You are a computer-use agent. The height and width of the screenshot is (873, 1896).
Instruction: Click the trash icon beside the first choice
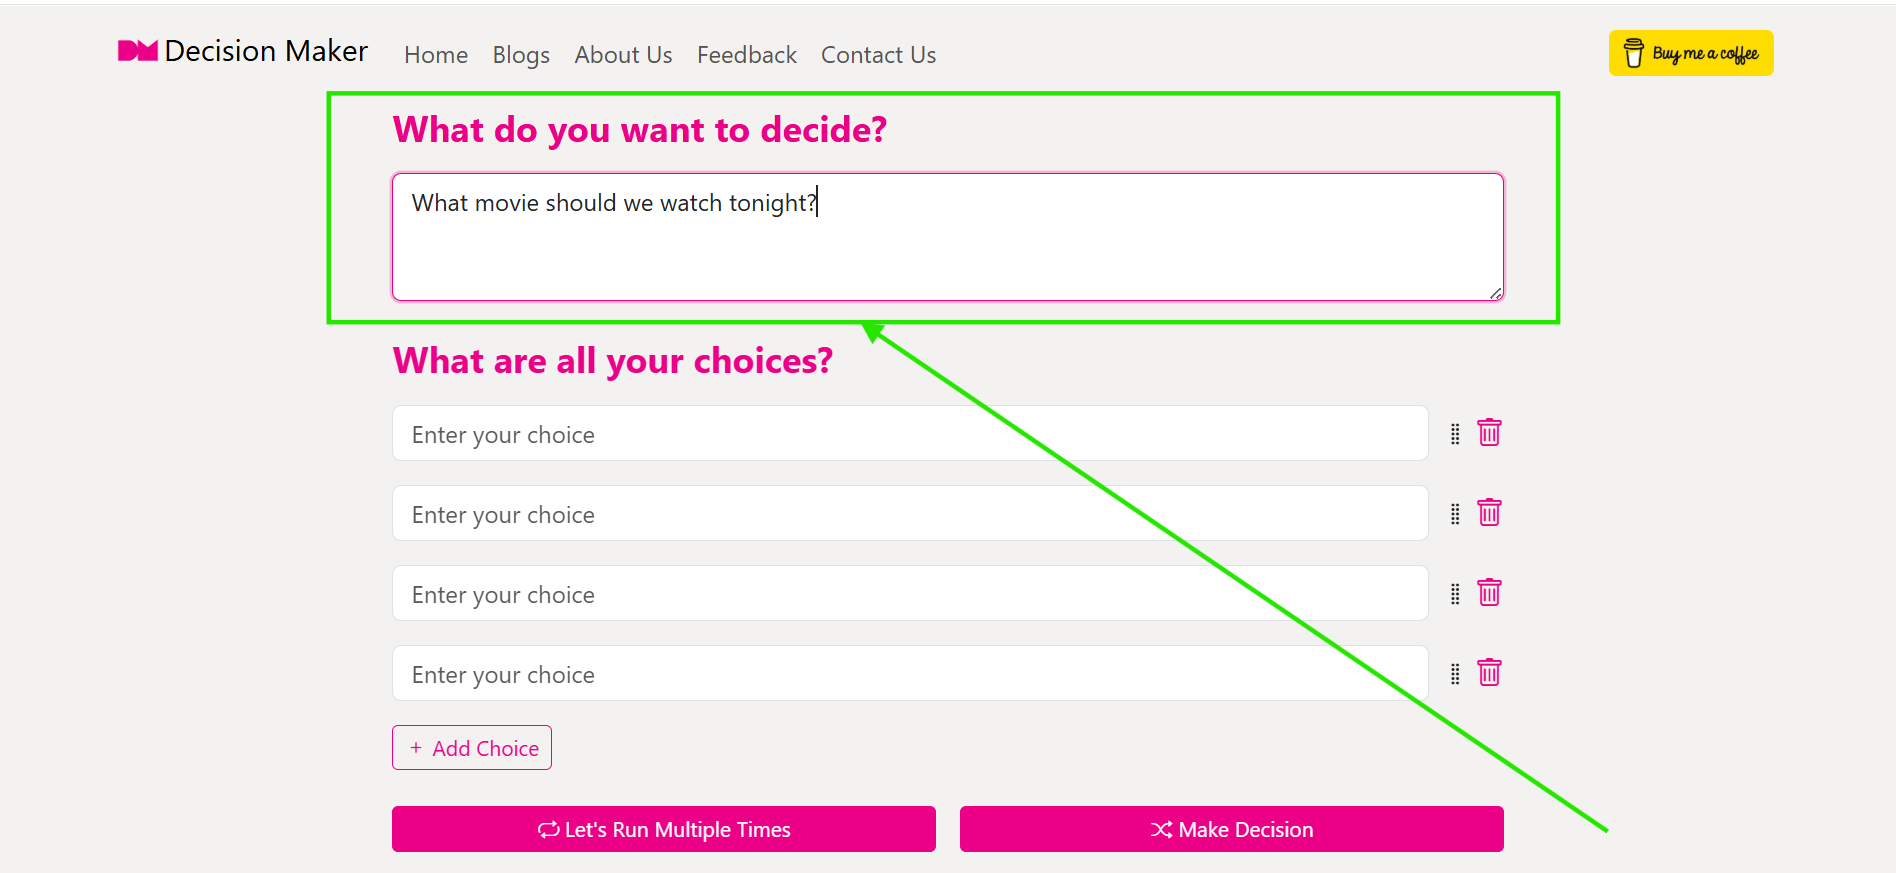[1489, 433]
